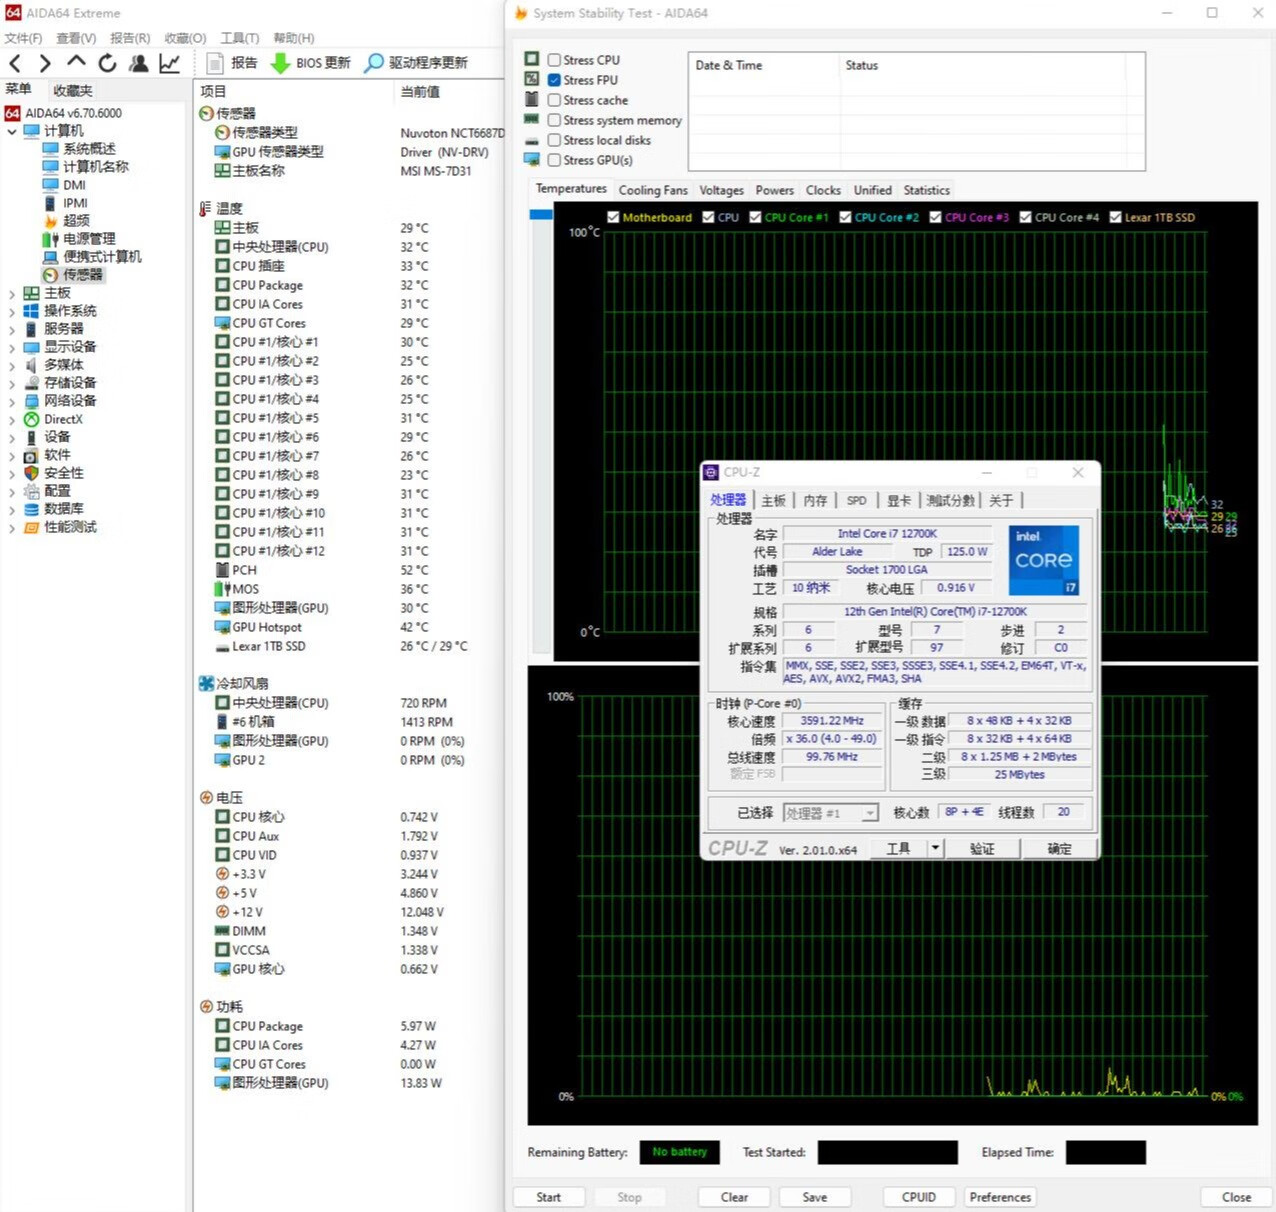Select the 数据库 node in the tree
This screenshot has height=1212, width=1276.
tap(64, 509)
